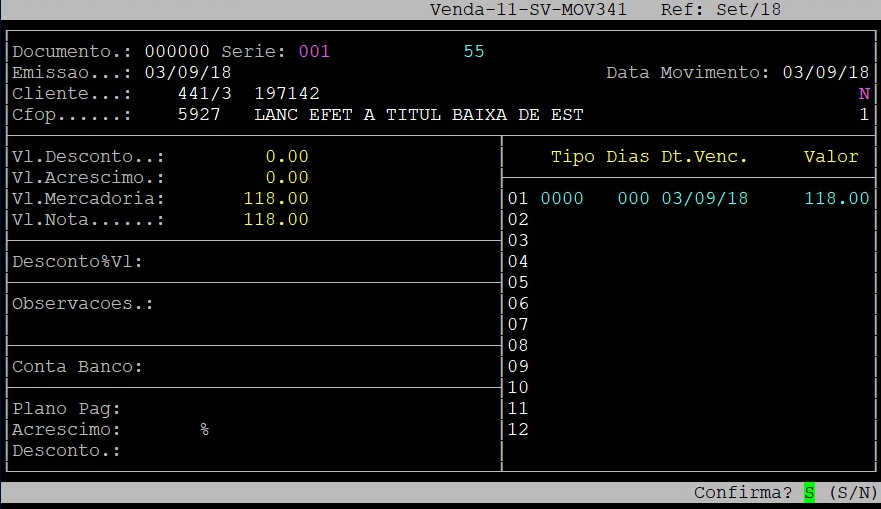
Task: Select the Serie 001 value
Action: (x=314, y=51)
